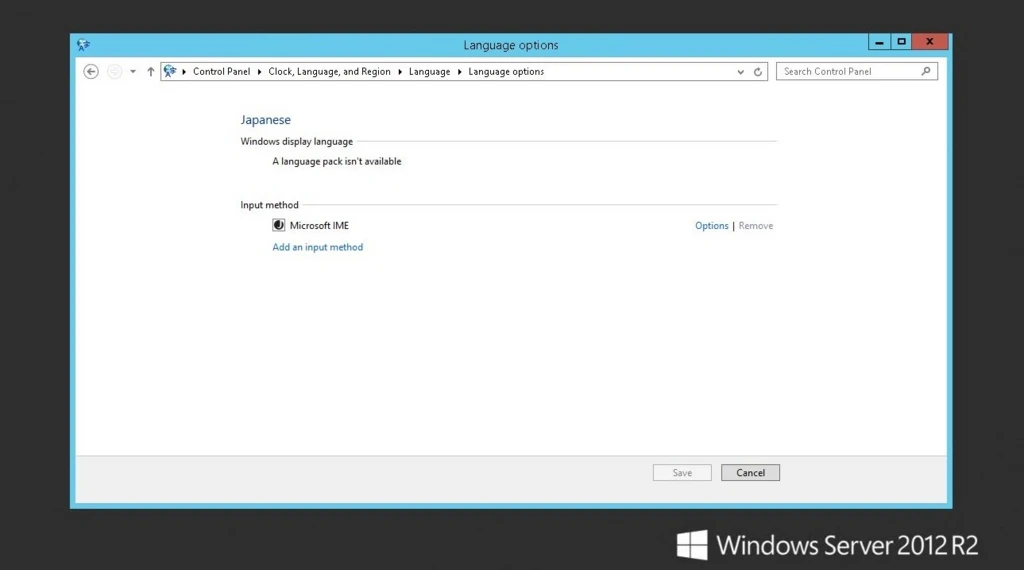Open the Language breadcrumb
The image size is (1024, 570).
tap(429, 71)
